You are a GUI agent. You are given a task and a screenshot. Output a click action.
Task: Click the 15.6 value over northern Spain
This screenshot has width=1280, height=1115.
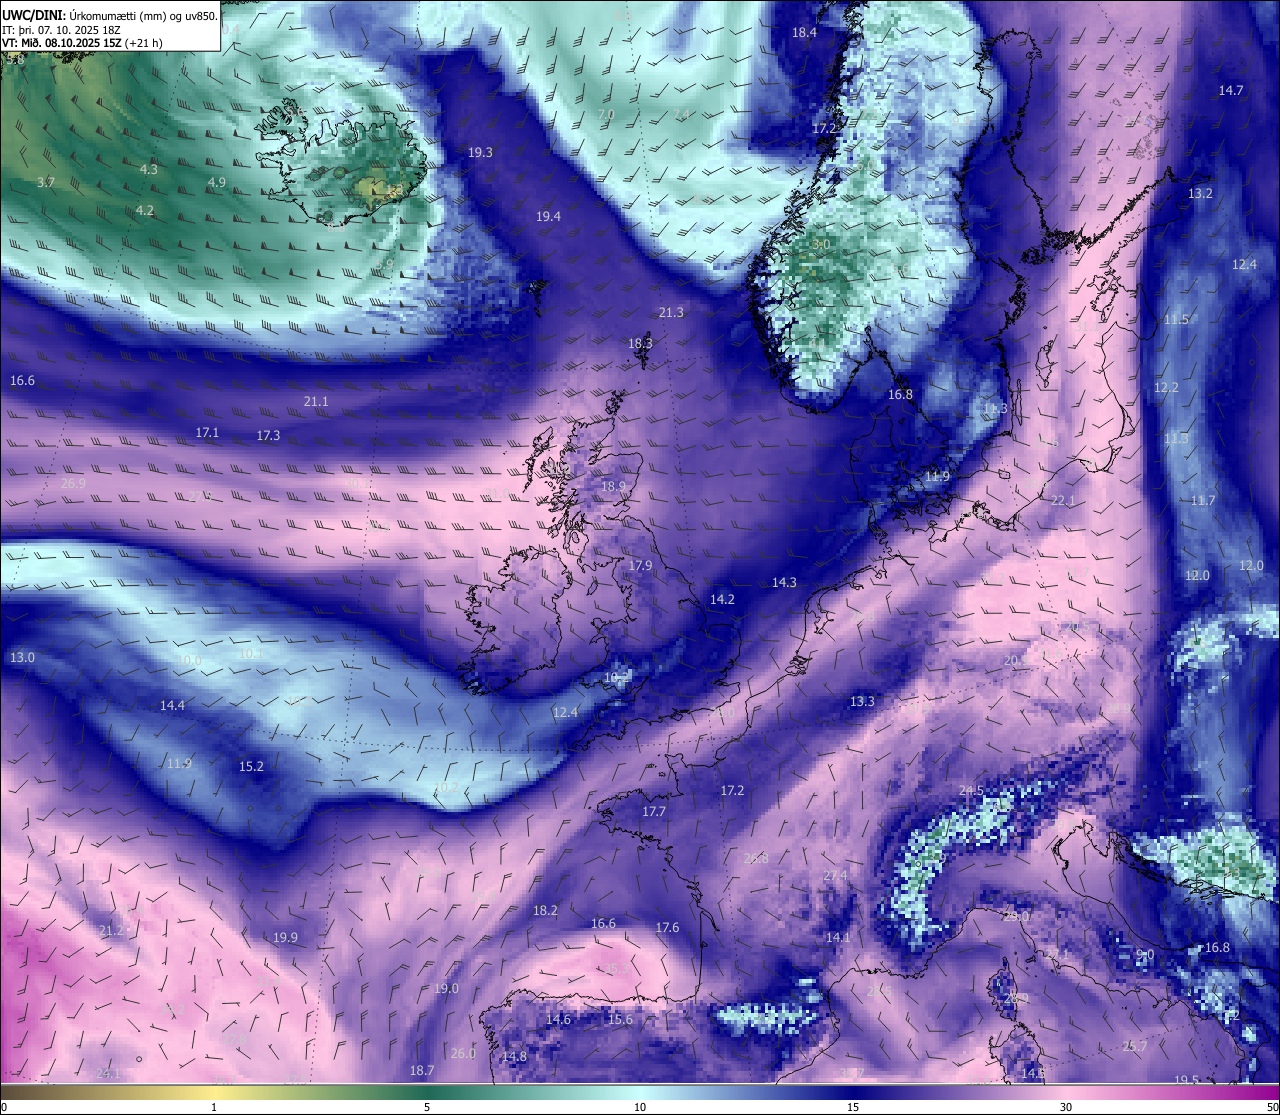(x=620, y=1019)
